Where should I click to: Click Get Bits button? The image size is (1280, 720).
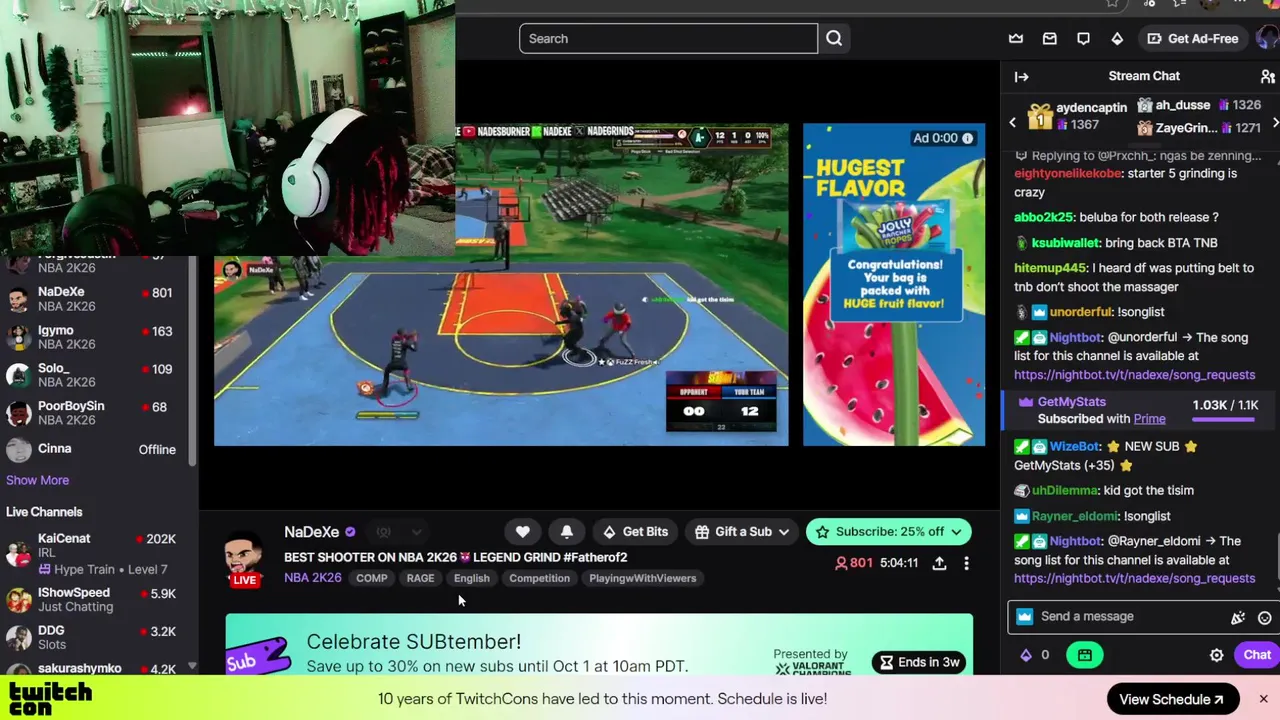click(x=635, y=532)
